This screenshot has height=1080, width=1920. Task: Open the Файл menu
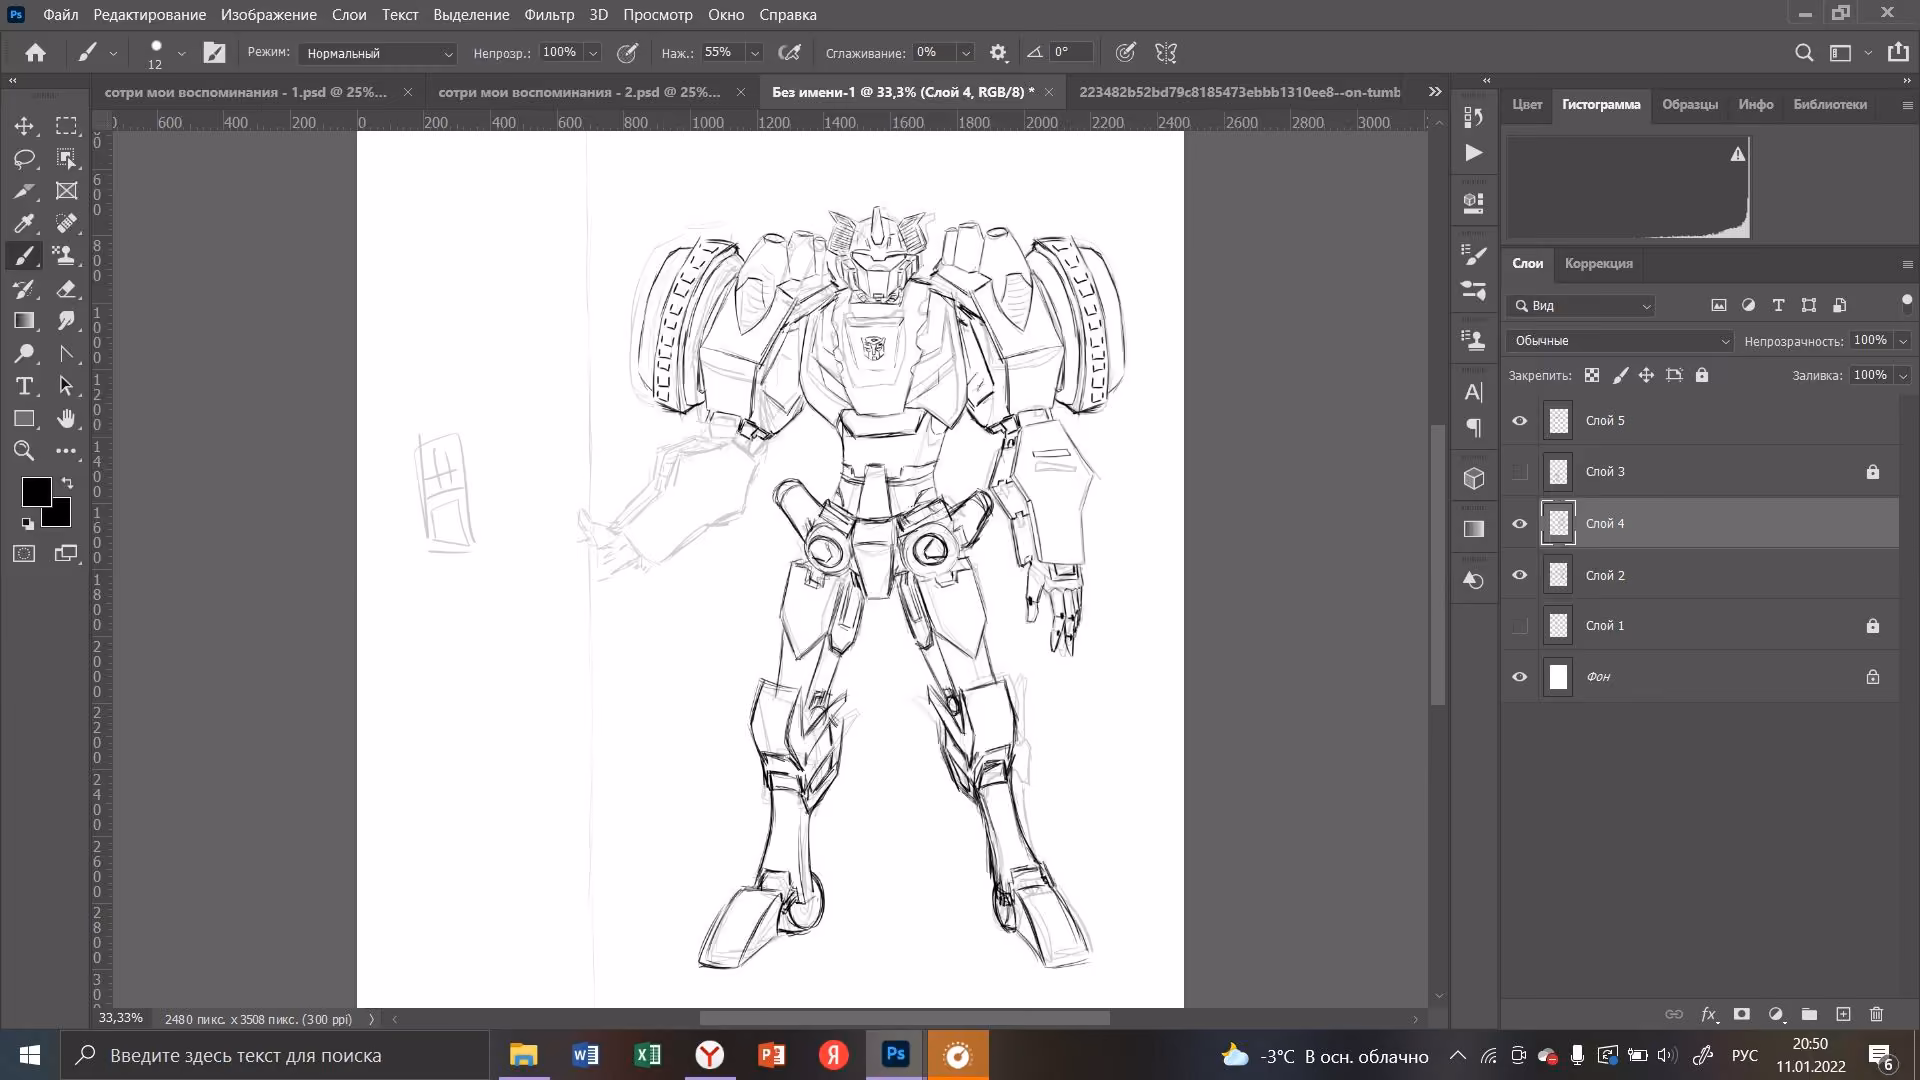(x=61, y=15)
